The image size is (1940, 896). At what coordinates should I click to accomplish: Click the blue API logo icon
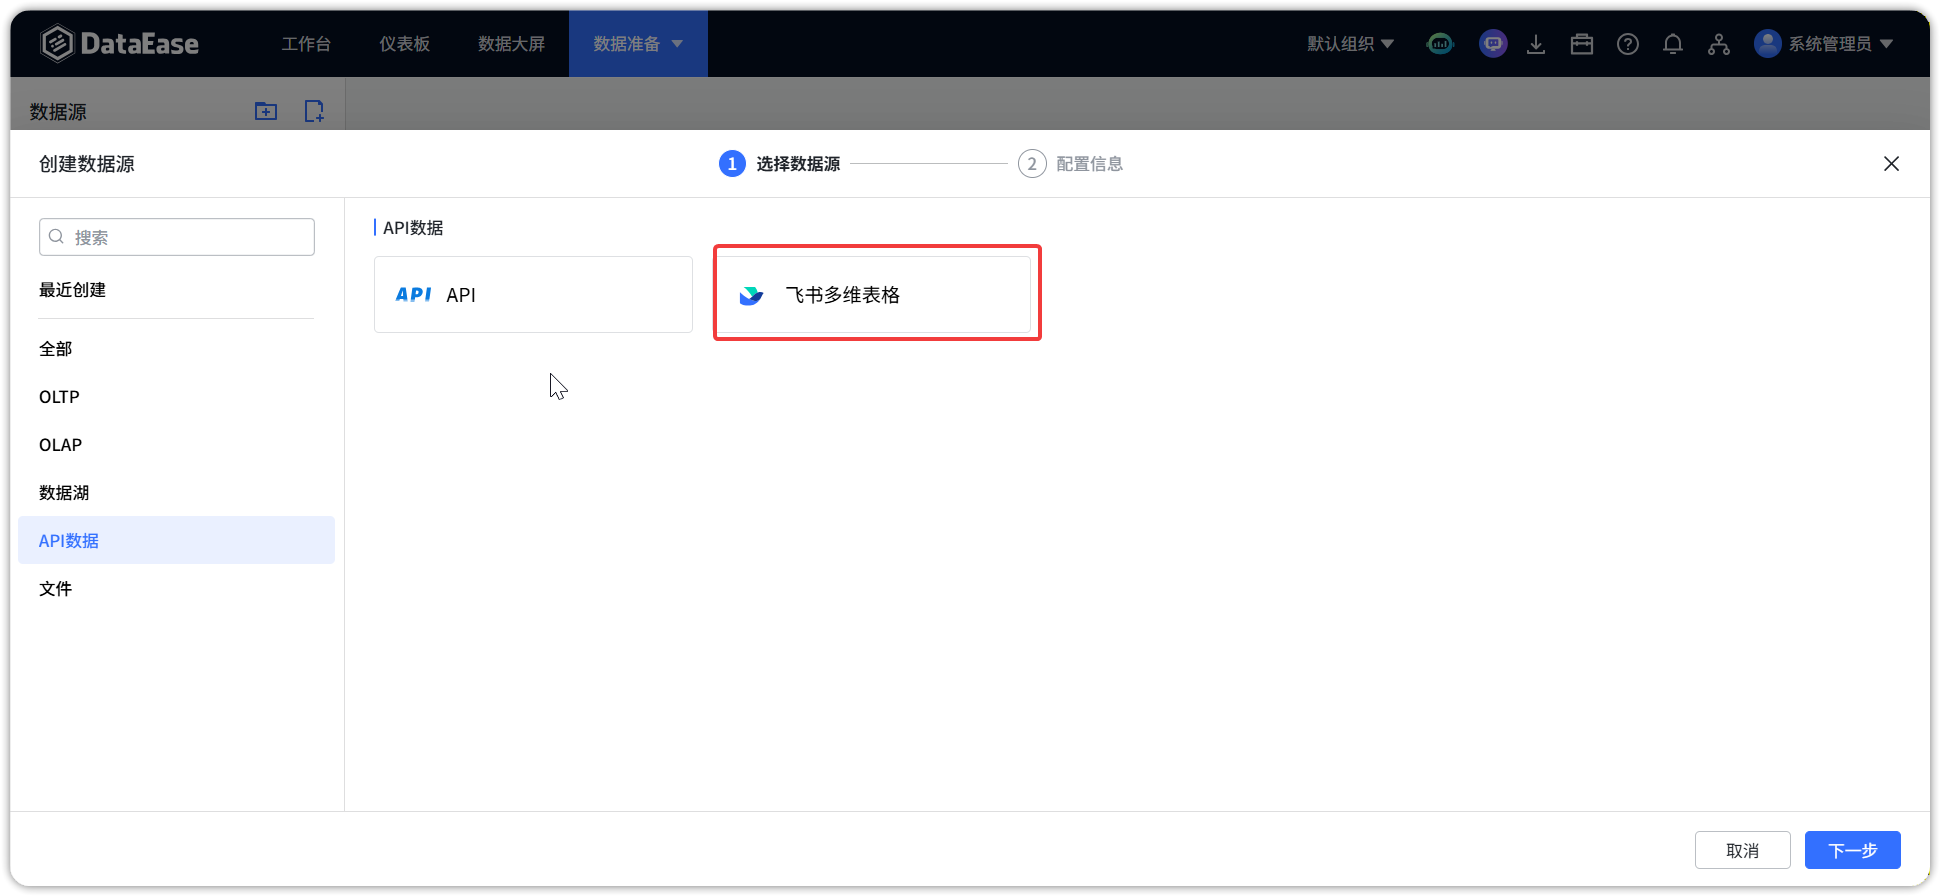coord(414,295)
